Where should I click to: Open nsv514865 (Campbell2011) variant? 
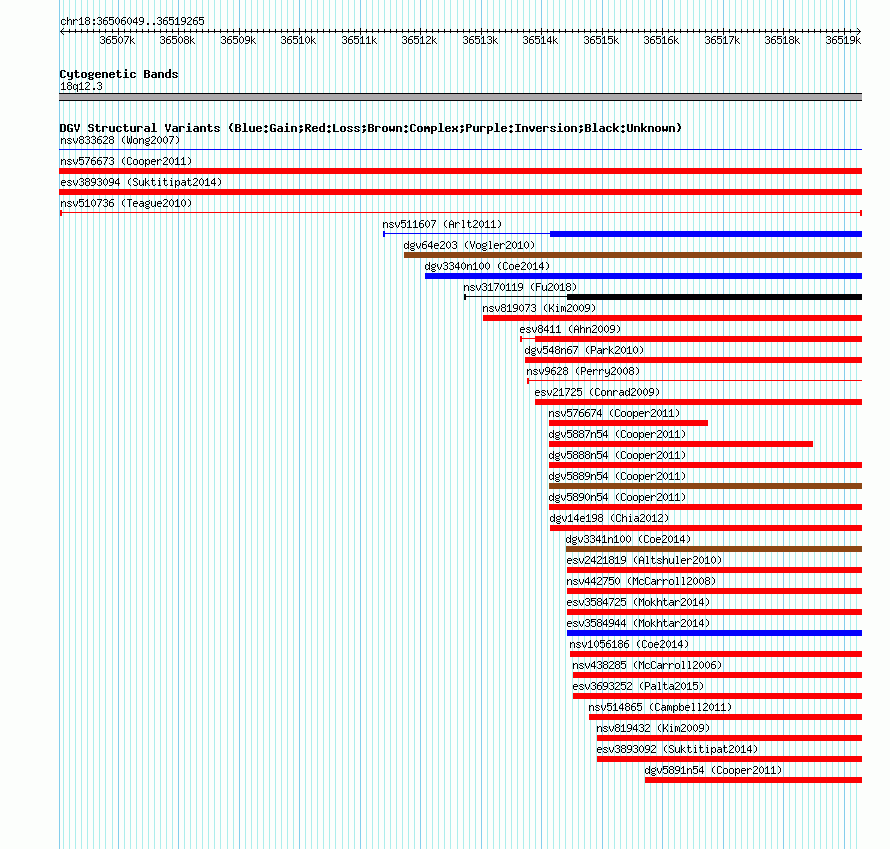[661, 707]
